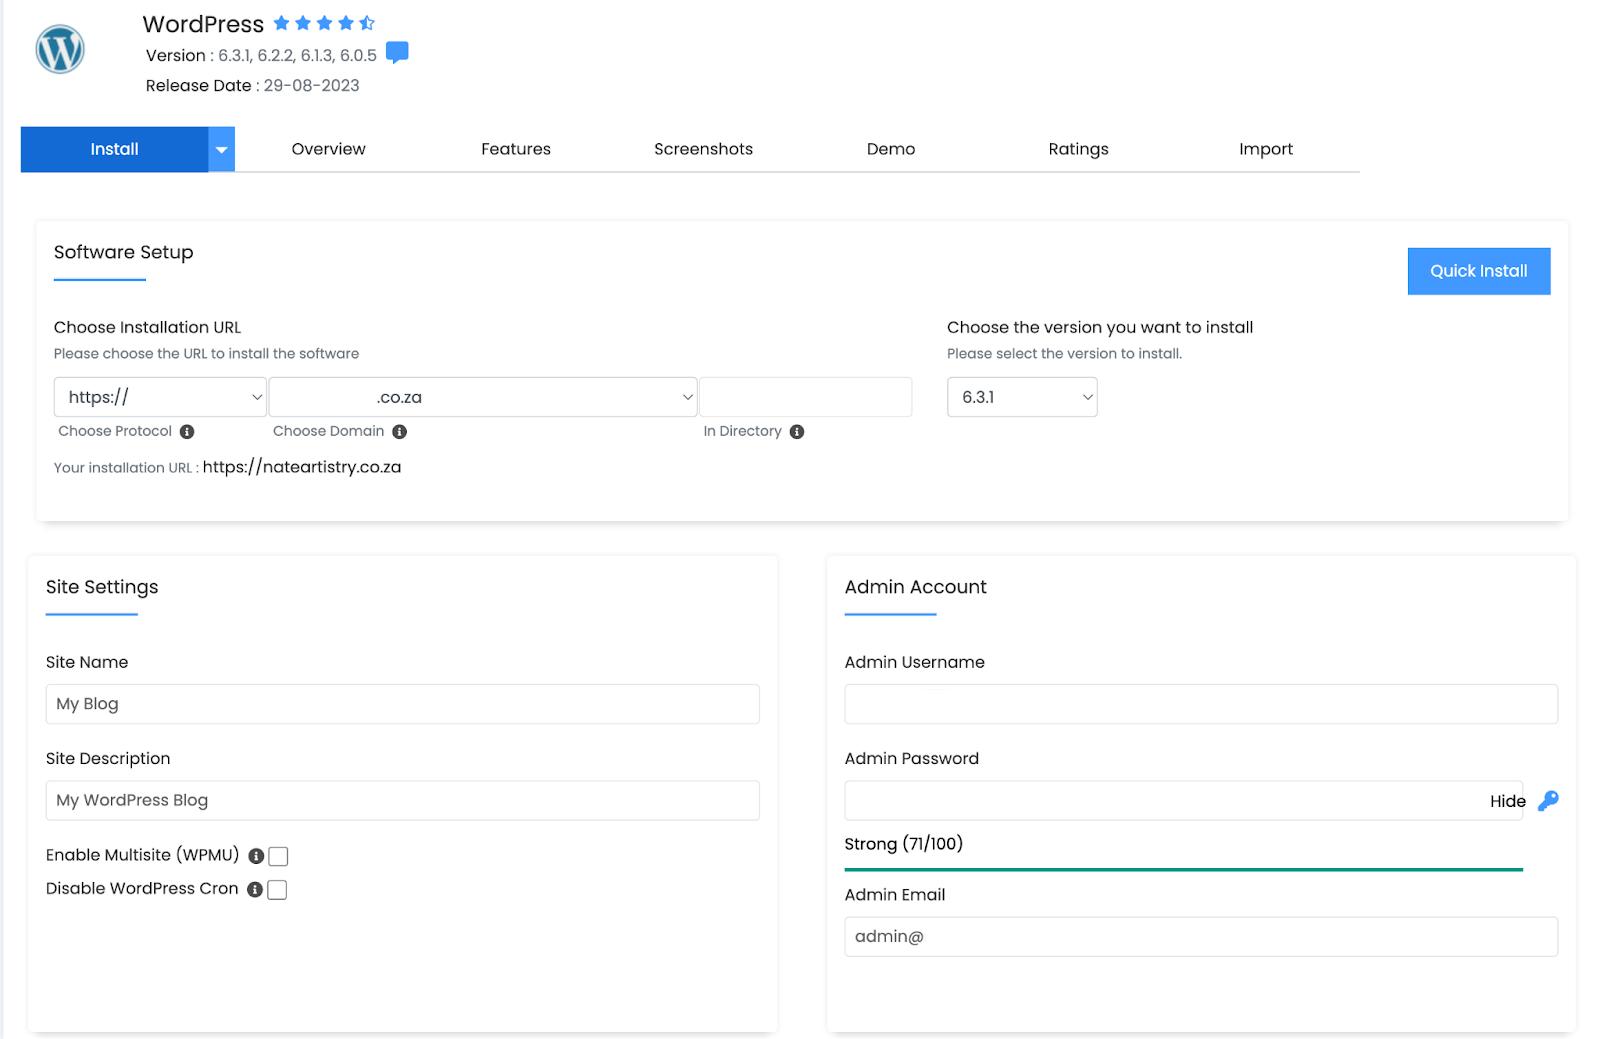Focus the In Directory input field

coord(806,397)
